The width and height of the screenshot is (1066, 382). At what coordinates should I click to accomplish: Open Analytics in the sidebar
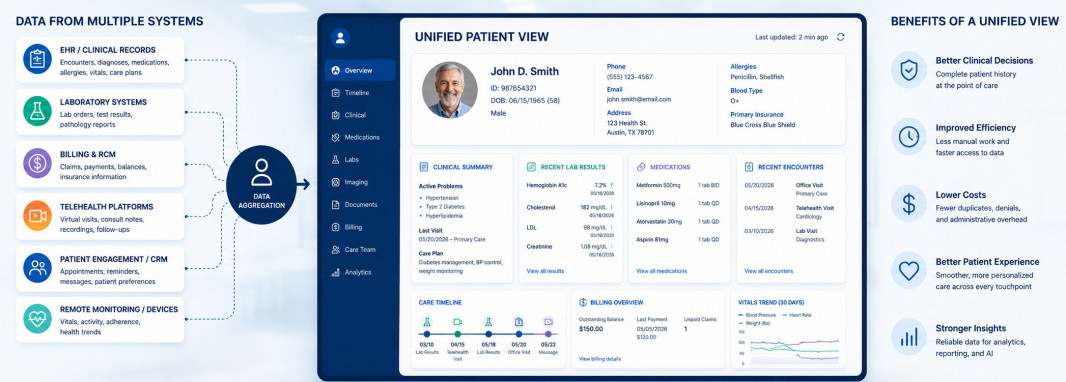360,272
